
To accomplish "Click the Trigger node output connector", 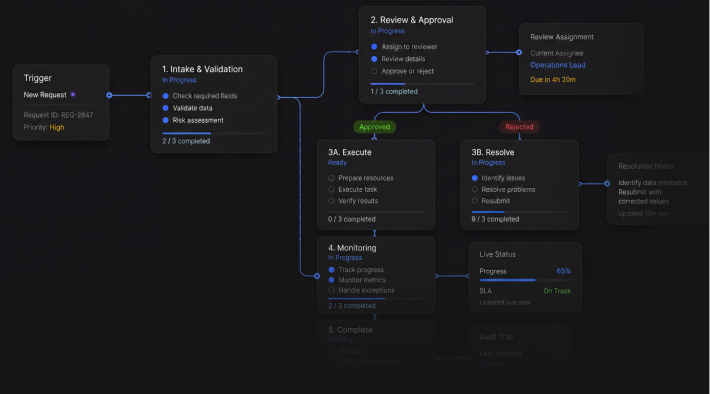I will [x=109, y=95].
